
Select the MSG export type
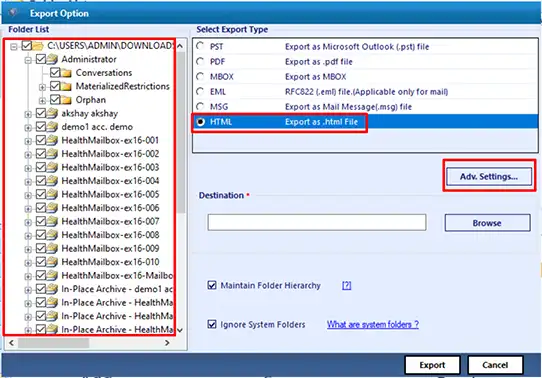point(200,106)
